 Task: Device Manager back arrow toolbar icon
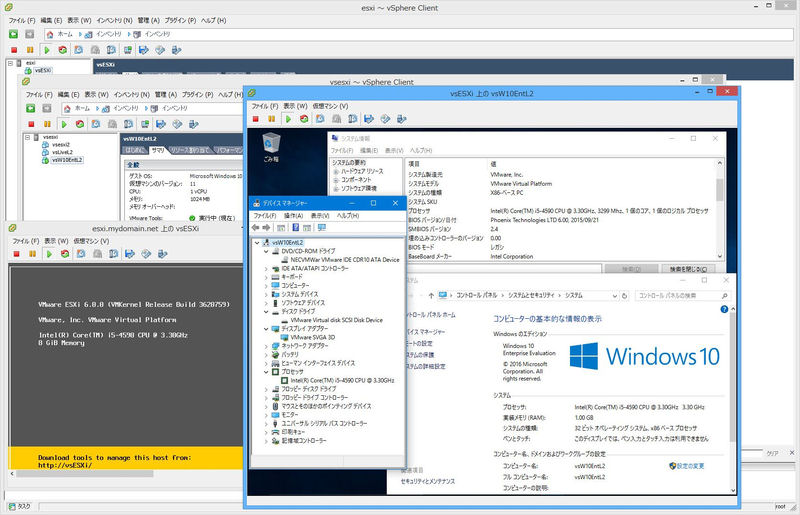(256, 228)
